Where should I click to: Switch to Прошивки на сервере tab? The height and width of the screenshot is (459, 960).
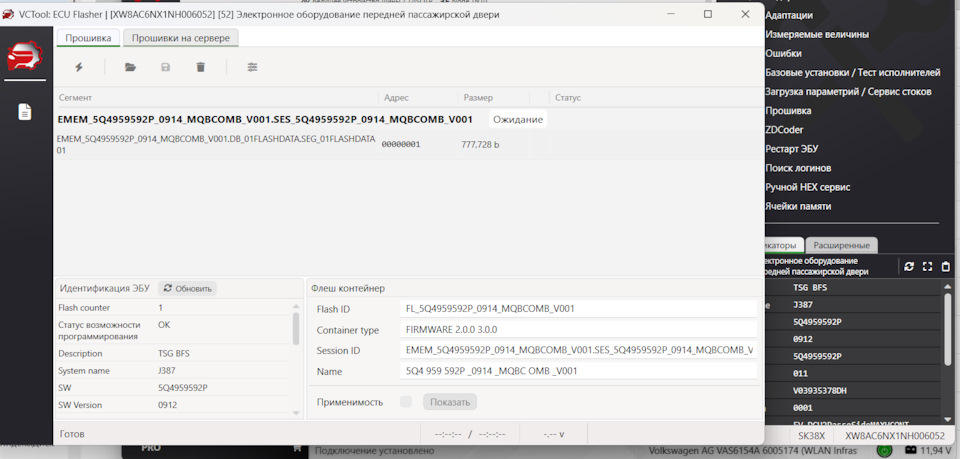pos(181,38)
